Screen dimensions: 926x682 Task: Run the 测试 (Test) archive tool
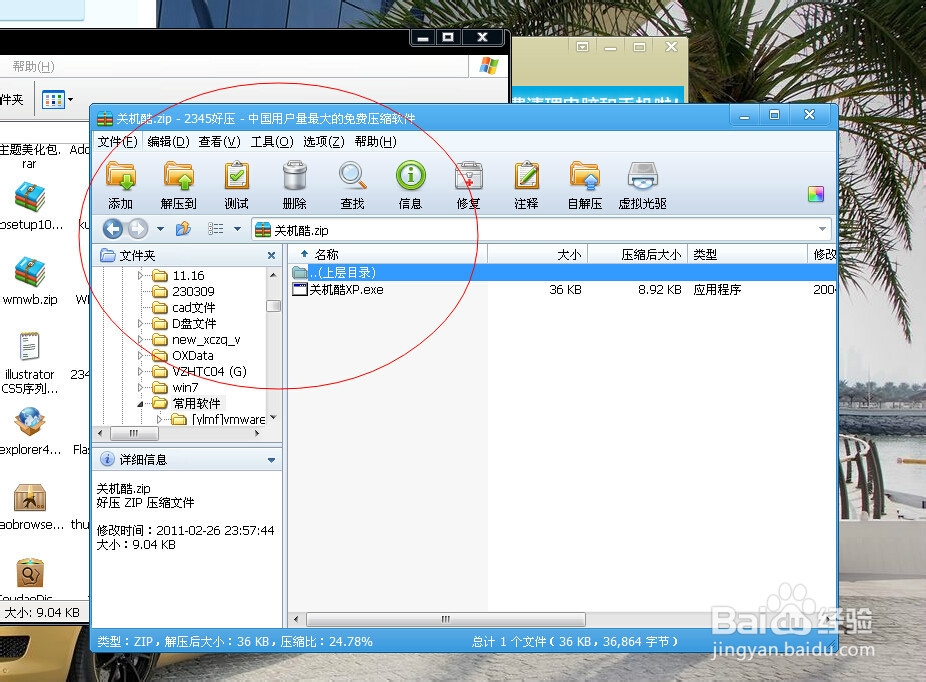point(236,185)
